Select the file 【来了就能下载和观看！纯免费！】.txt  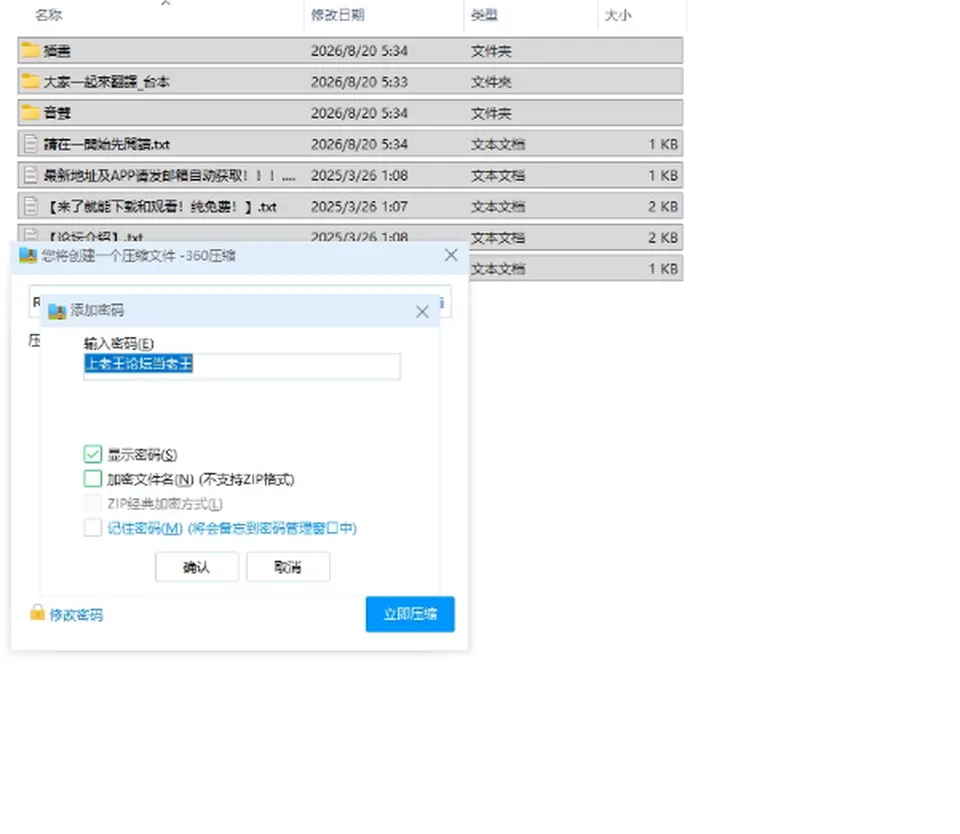tap(160, 207)
